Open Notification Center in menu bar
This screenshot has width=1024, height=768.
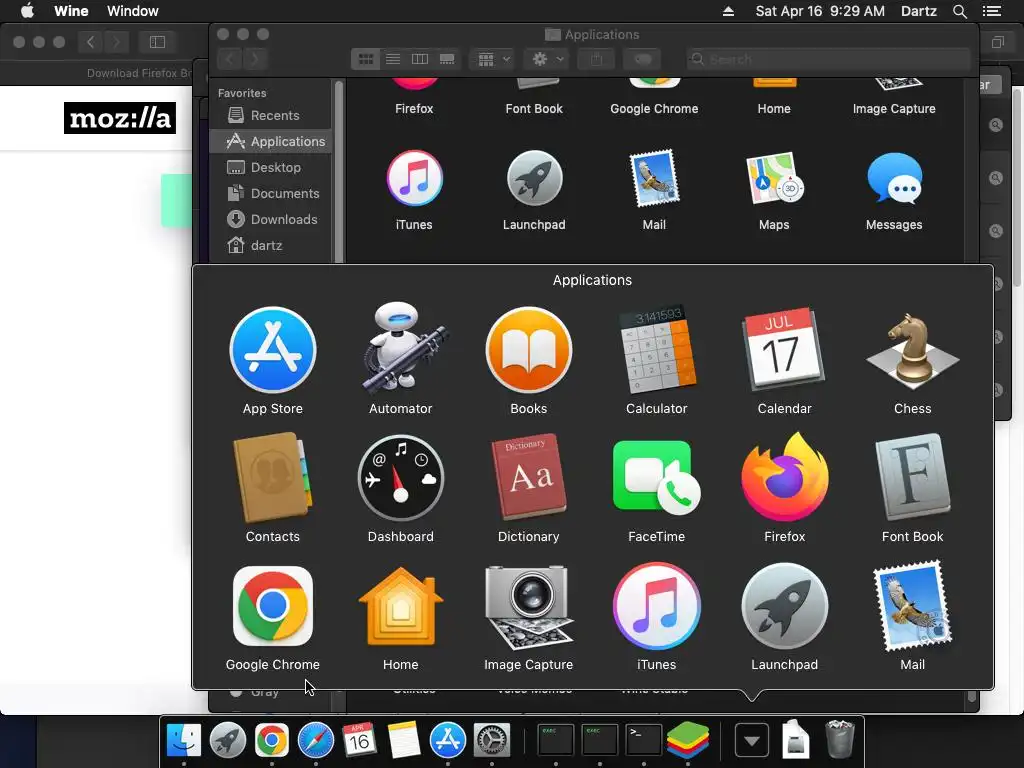(992, 11)
